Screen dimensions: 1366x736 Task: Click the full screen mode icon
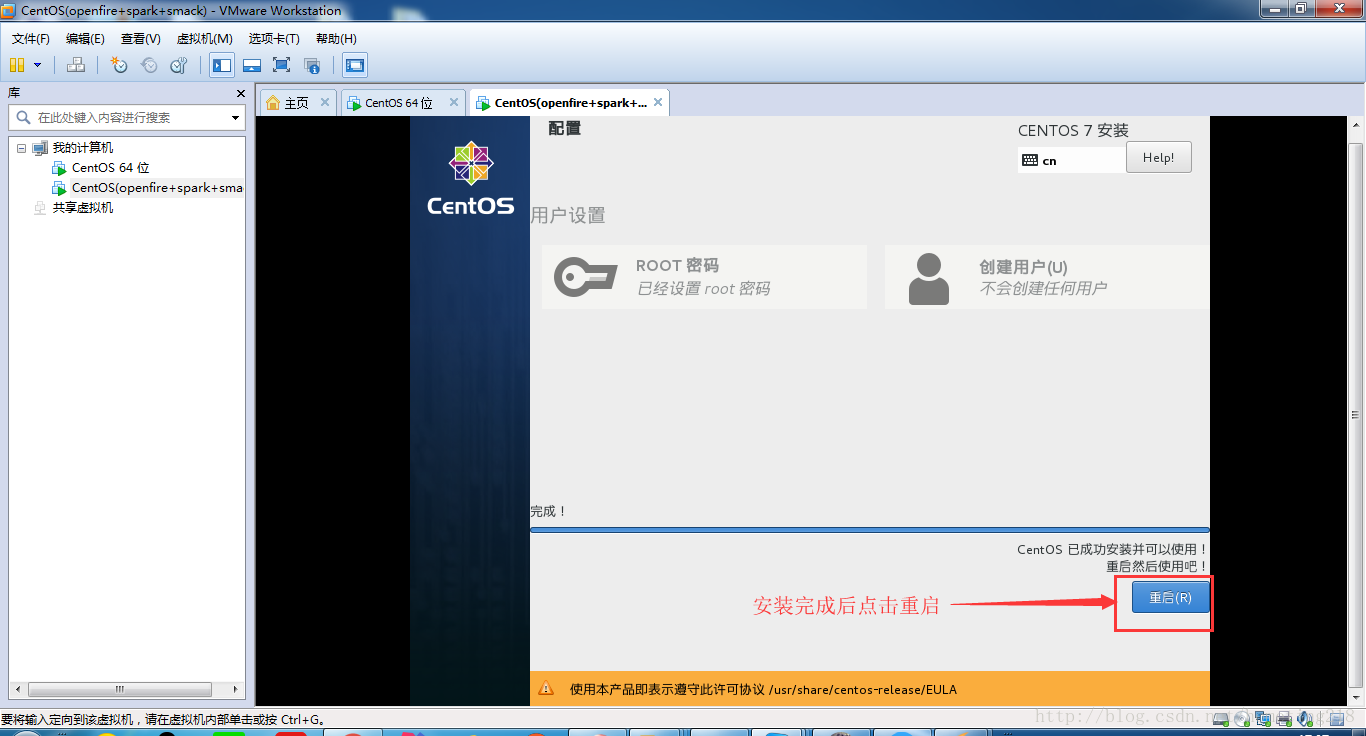282,65
